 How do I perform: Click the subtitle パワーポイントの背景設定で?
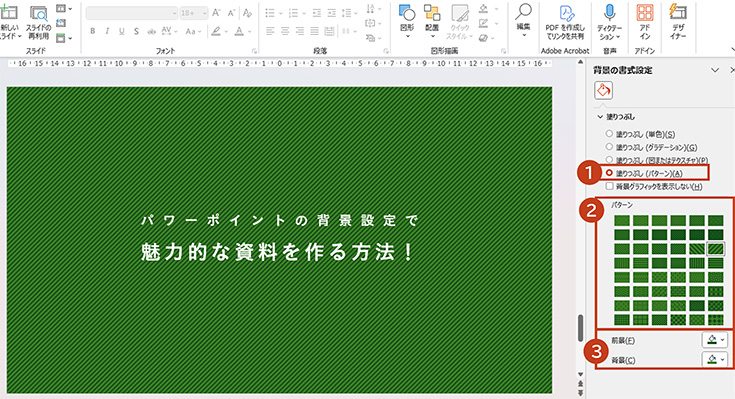[279, 220]
